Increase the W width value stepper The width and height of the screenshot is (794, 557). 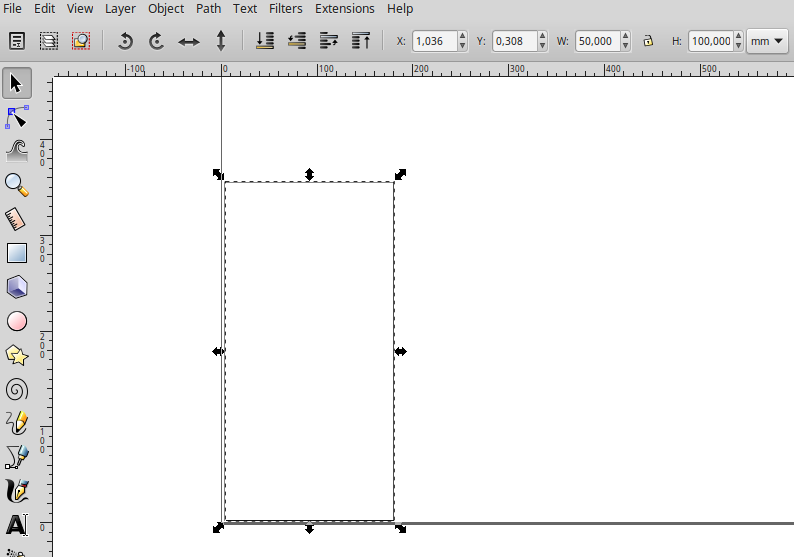point(625,37)
